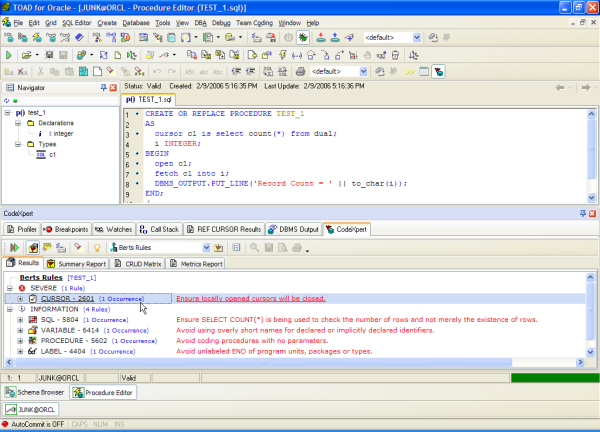Click the lightning bolt icon in second toolbar
This screenshot has width=600, height=432.
click(x=282, y=55)
